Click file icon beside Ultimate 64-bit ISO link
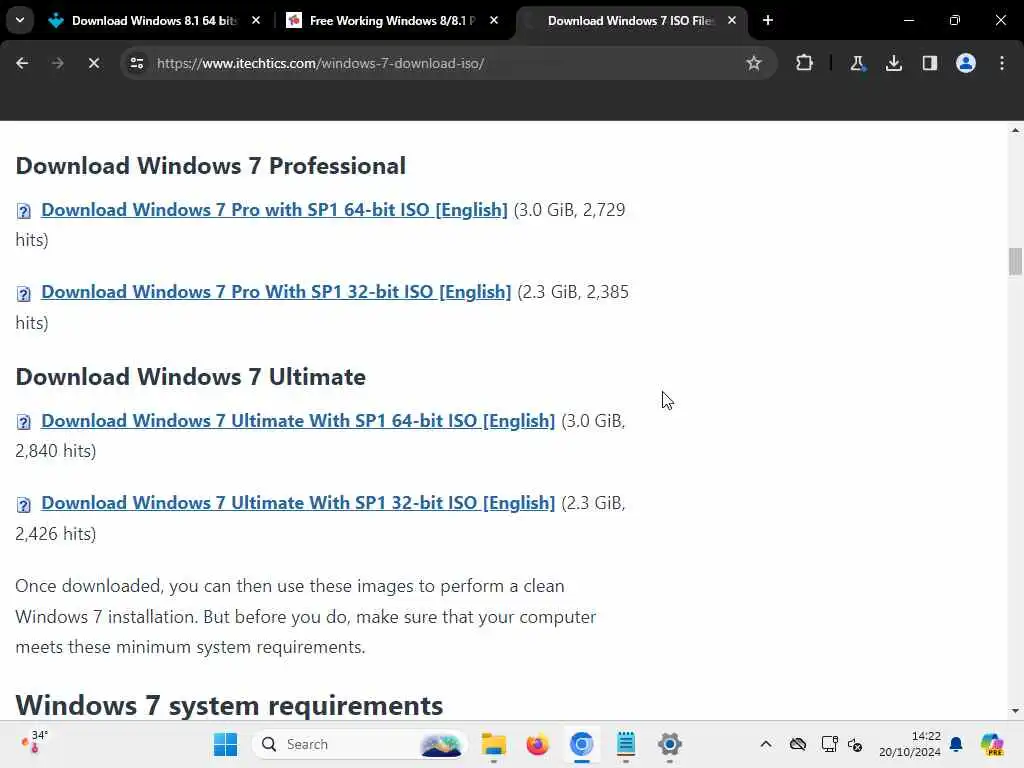This screenshot has width=1024, height=768. (x=24, y=422)
